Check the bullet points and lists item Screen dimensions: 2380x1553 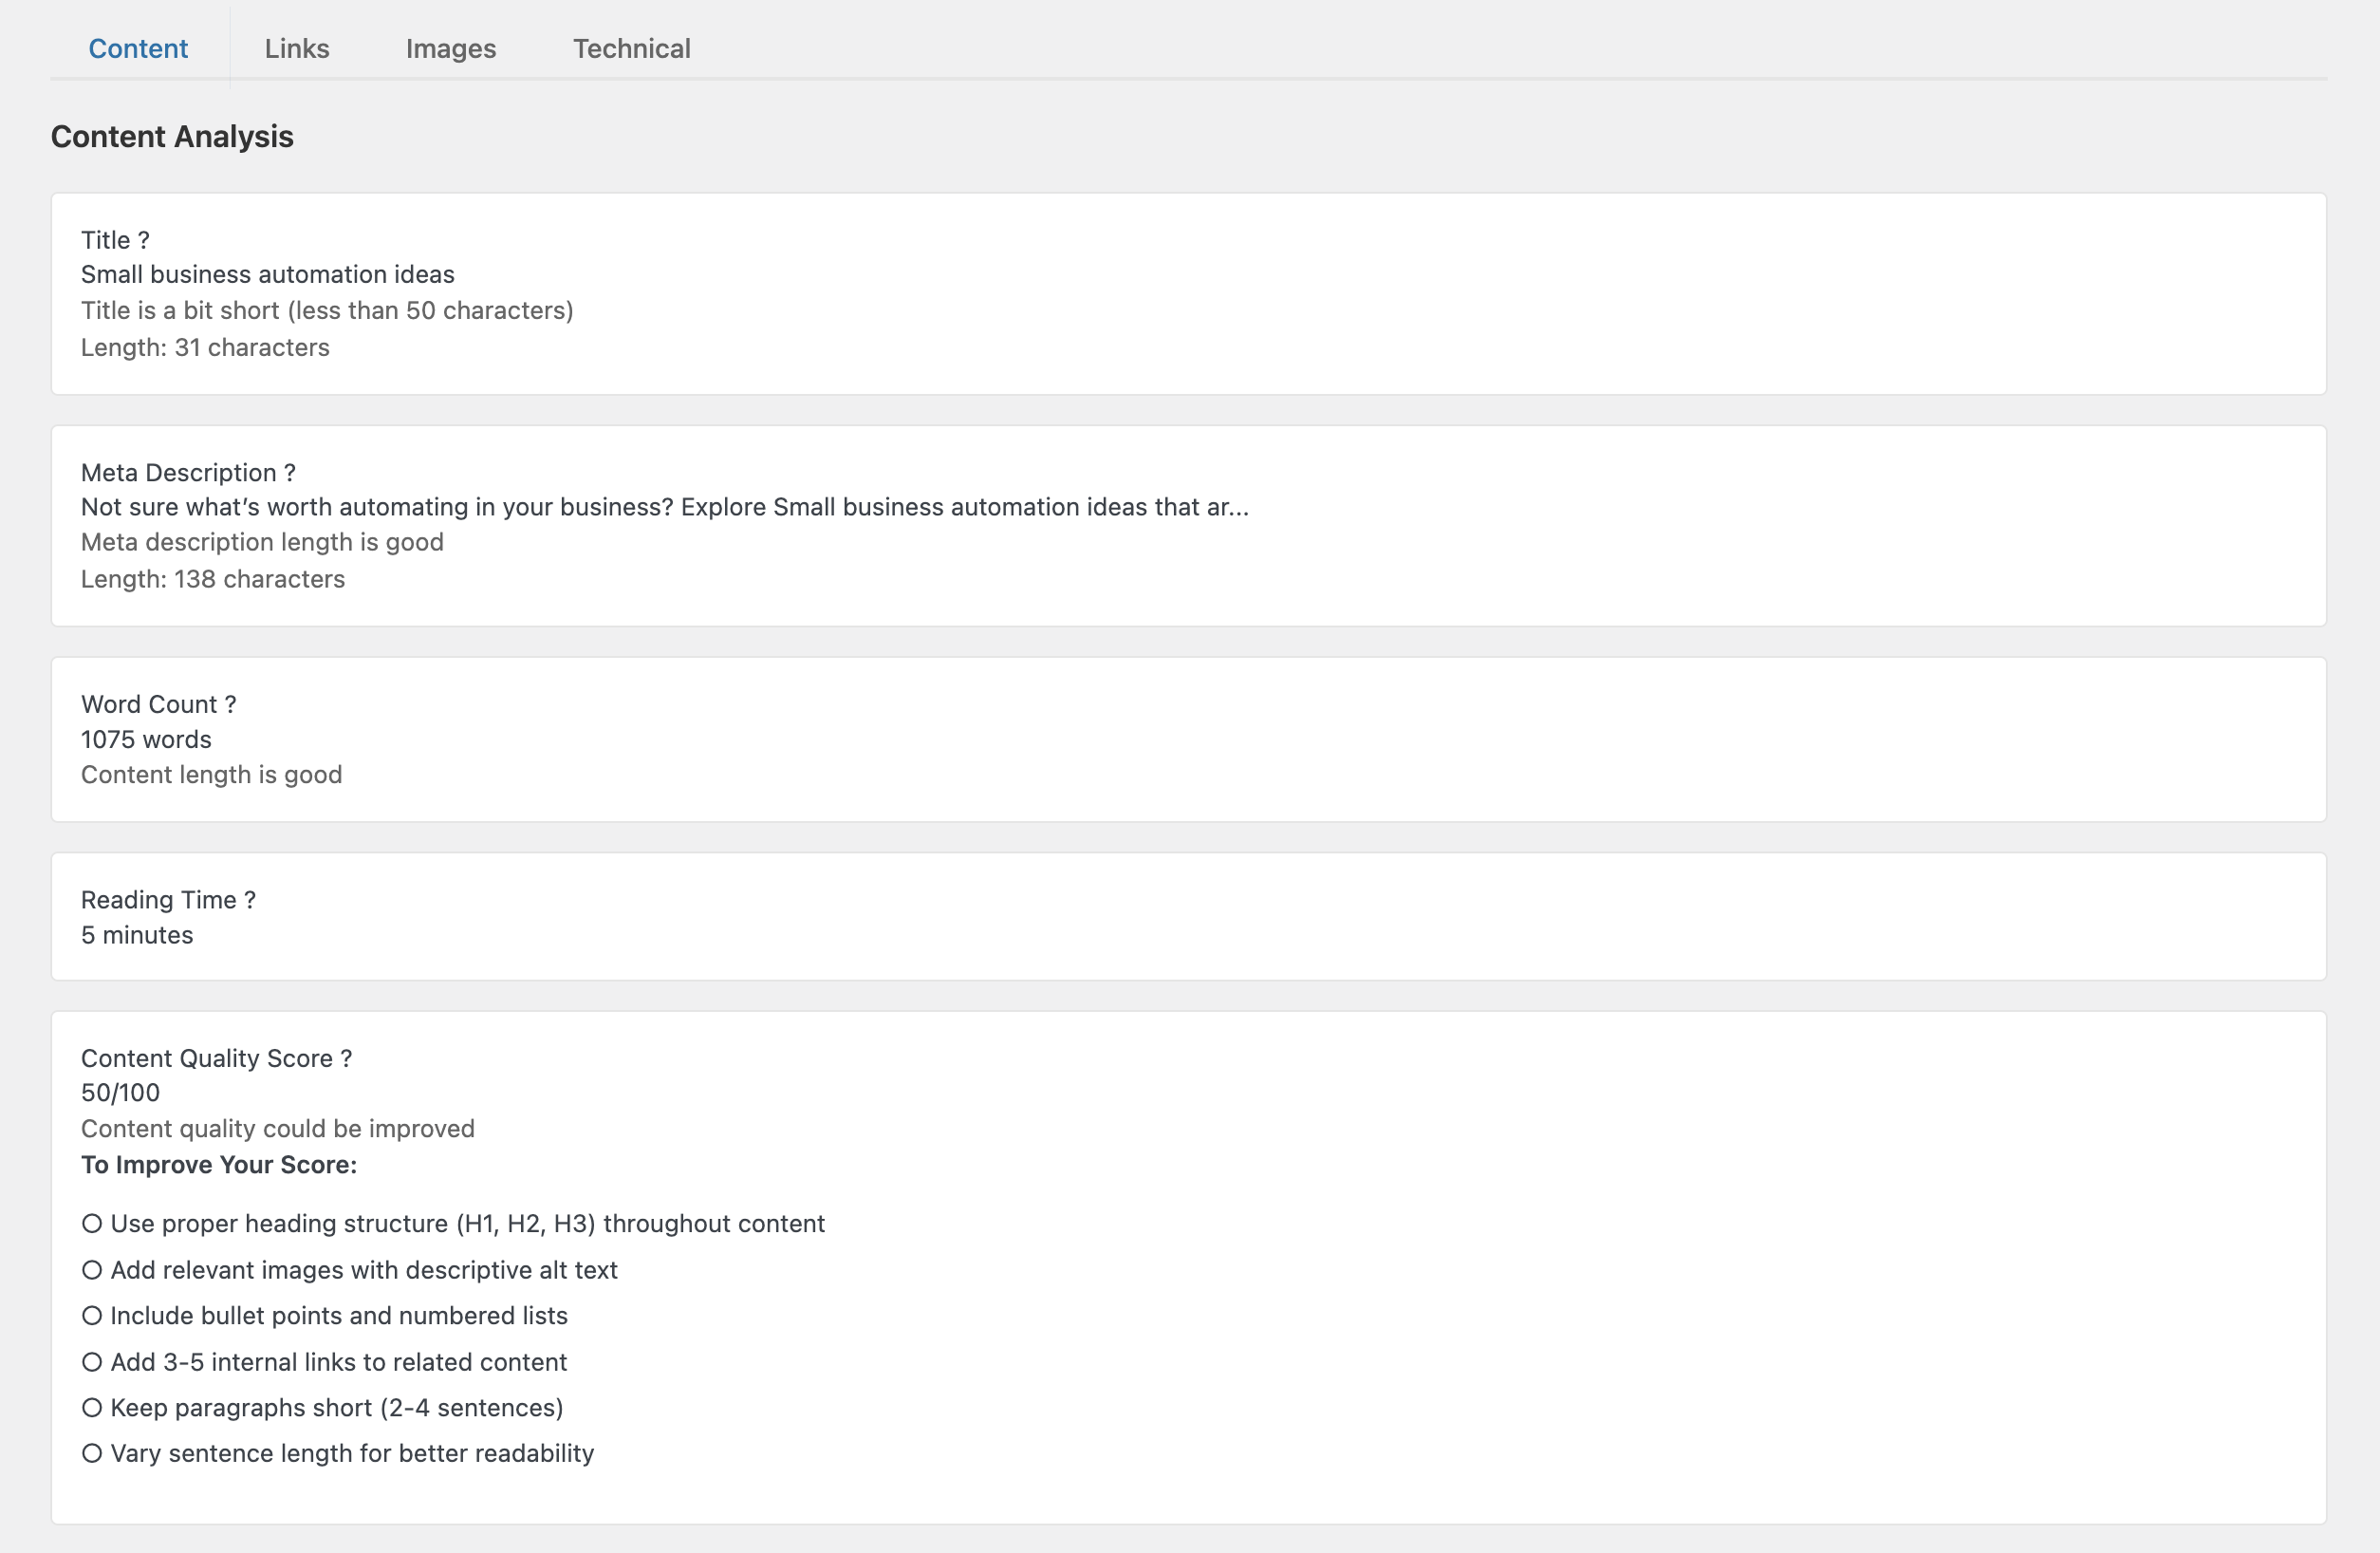(x=93, y=1315)
